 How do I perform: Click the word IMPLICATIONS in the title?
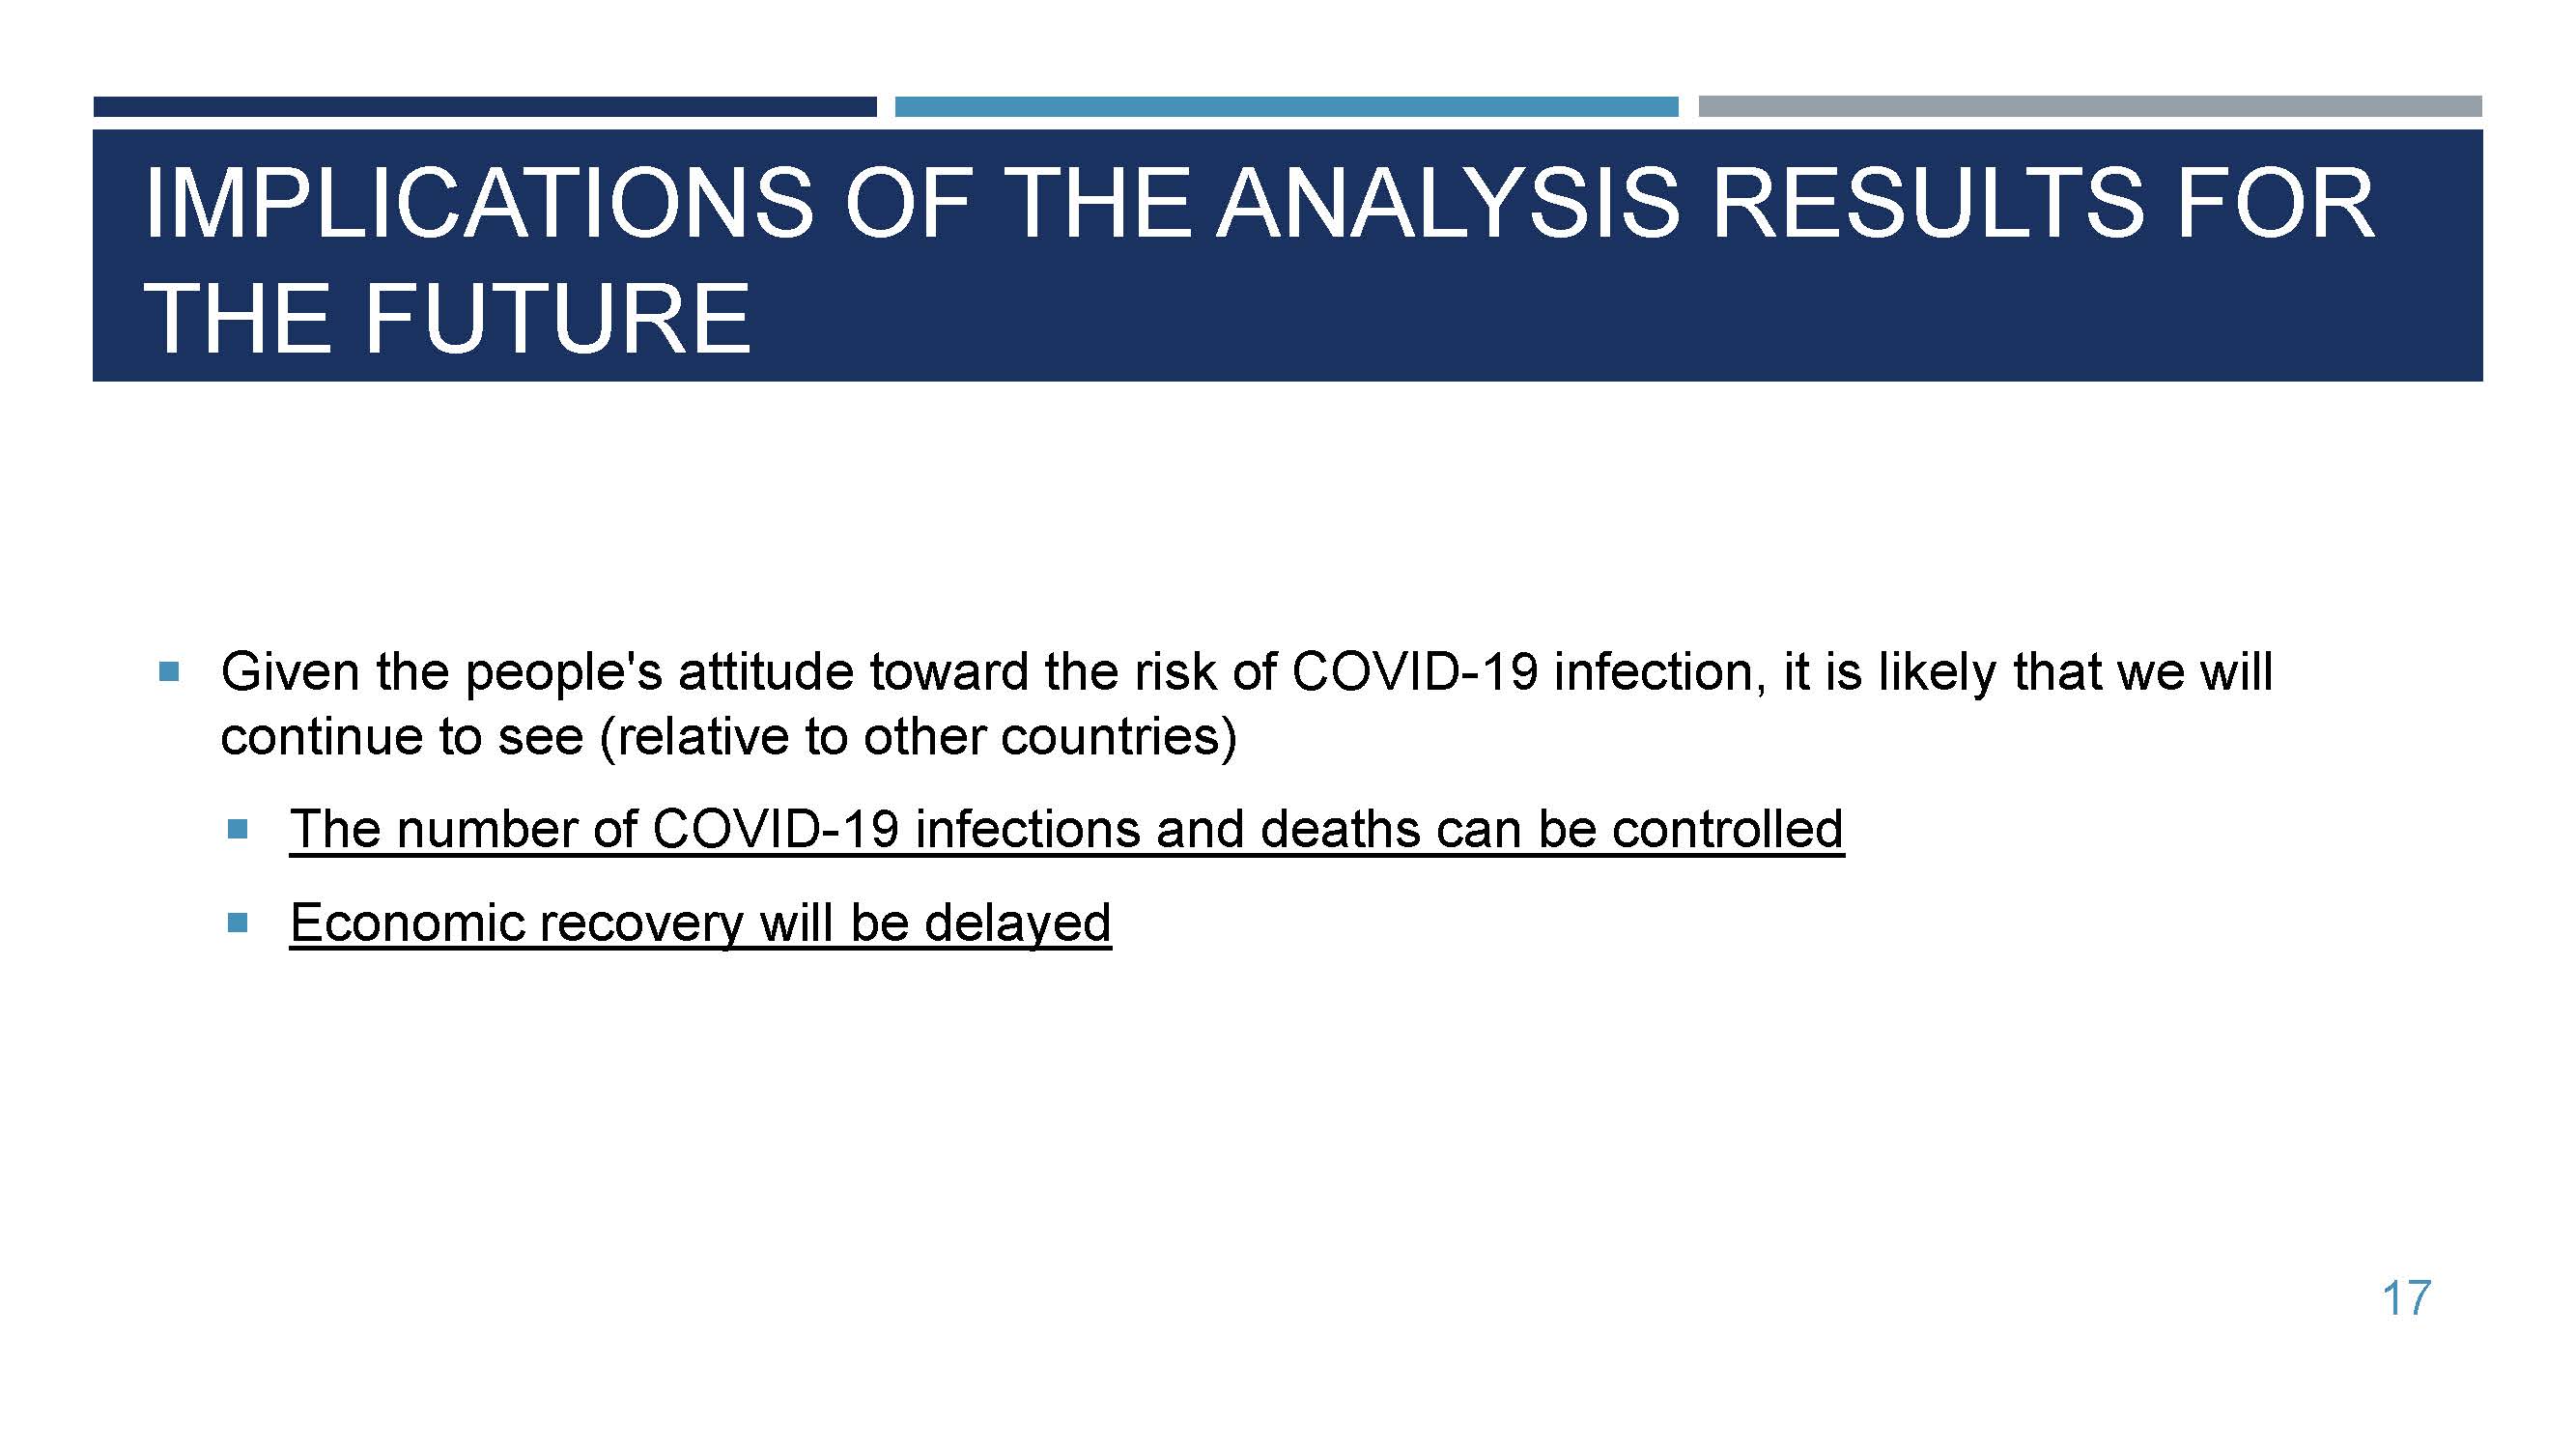tap(479, 204)
